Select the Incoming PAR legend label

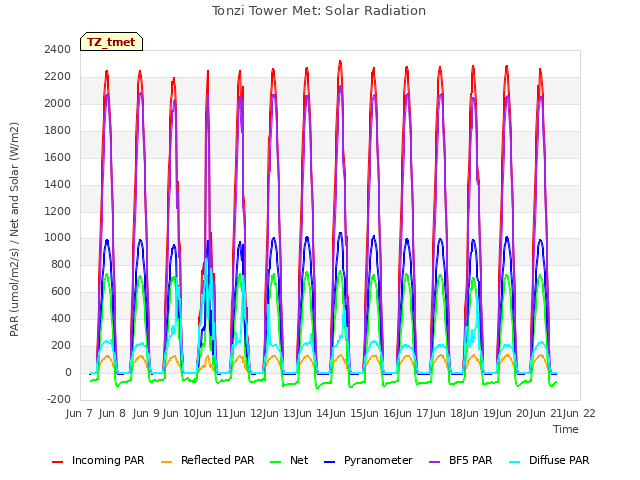(x=108, y=460)
